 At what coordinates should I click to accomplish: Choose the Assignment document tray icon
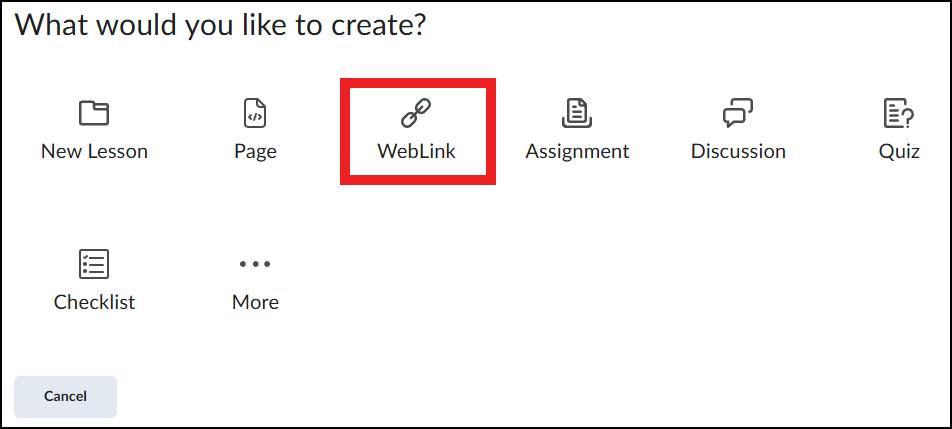[577, 113]
